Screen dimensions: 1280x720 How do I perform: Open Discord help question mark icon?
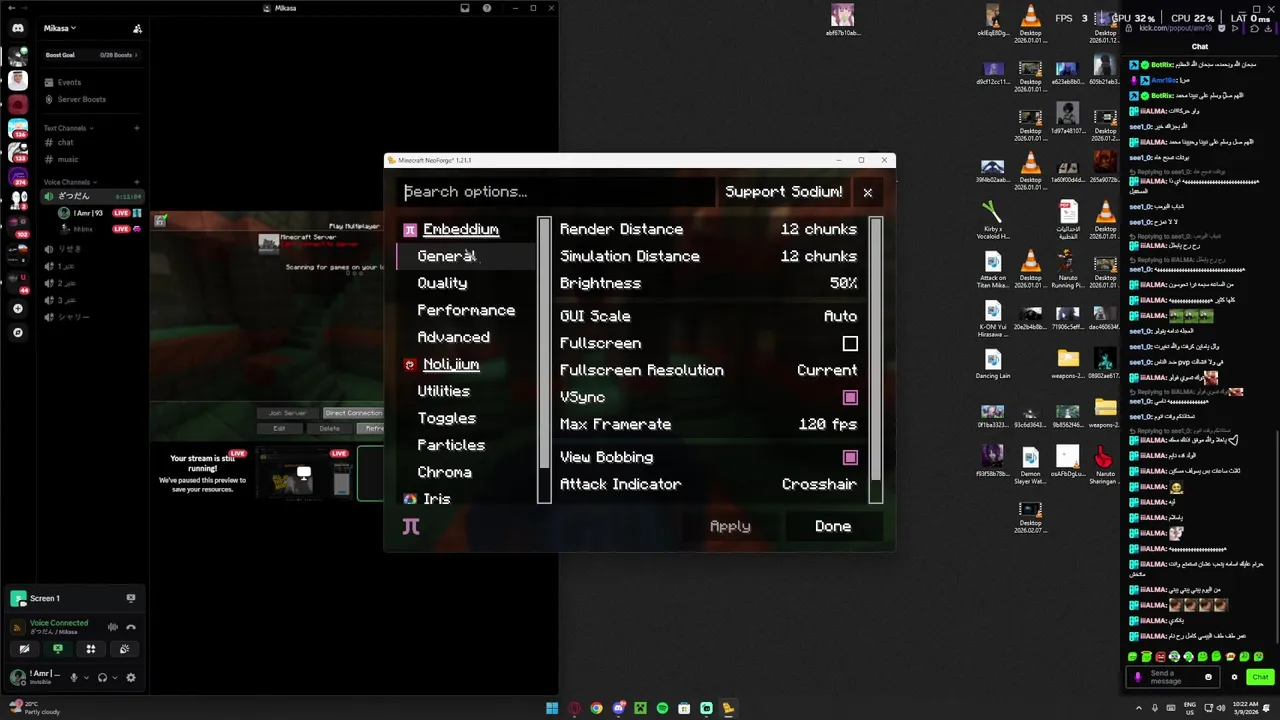point(487,8)
